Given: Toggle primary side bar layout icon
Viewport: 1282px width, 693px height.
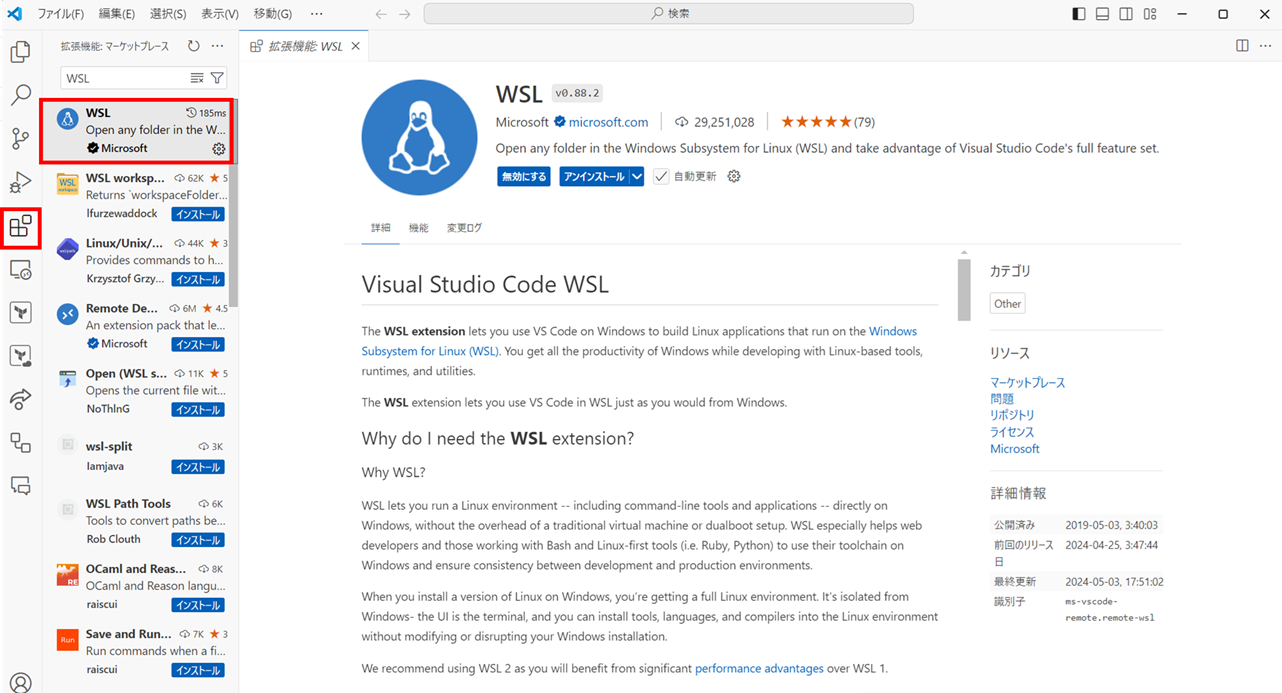Looking at the screenshot, I should coord(1079,14).
